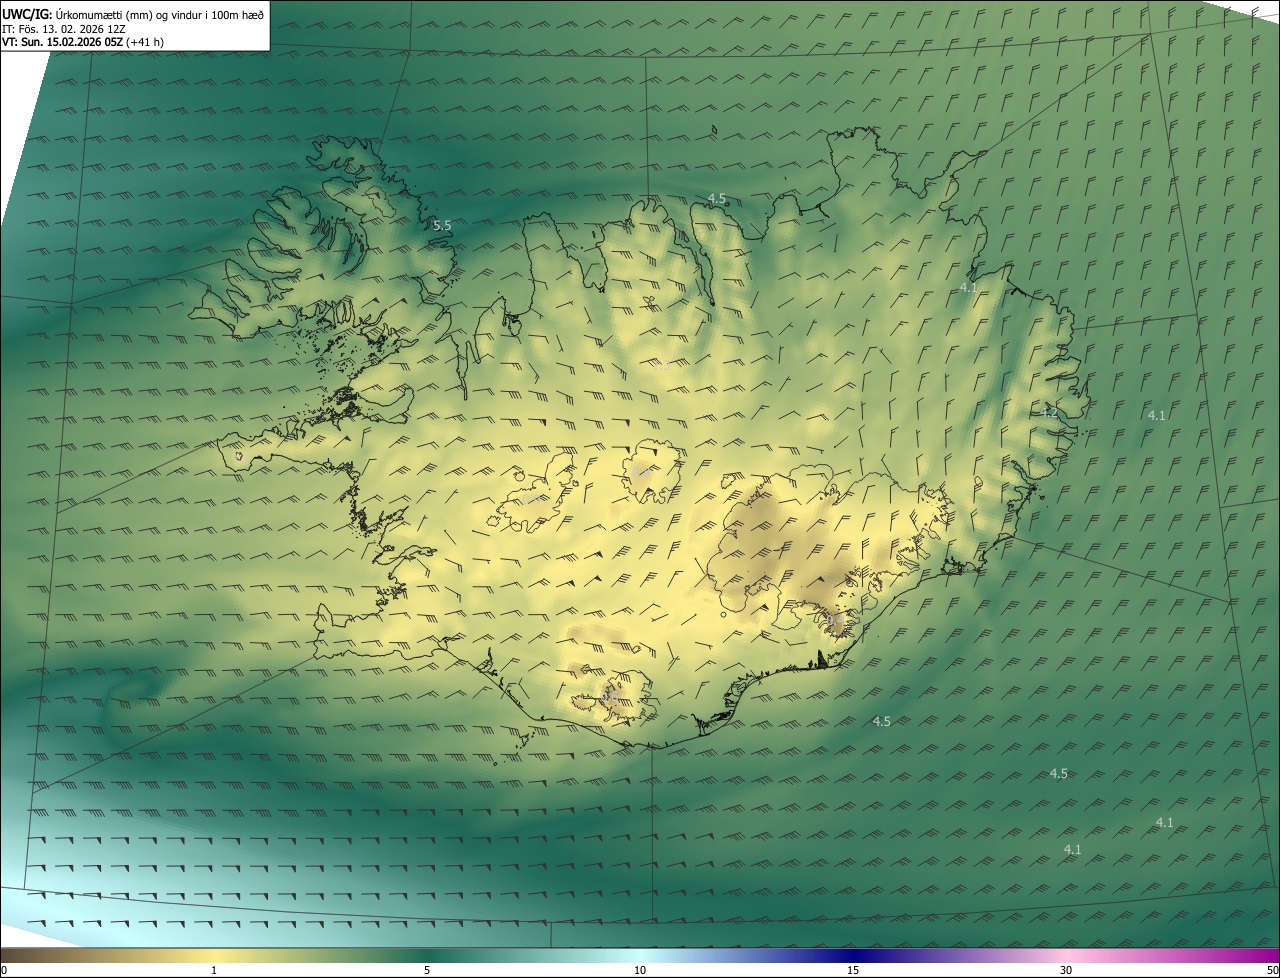Select the '30' tick label on the legend

pos(1066,970)
